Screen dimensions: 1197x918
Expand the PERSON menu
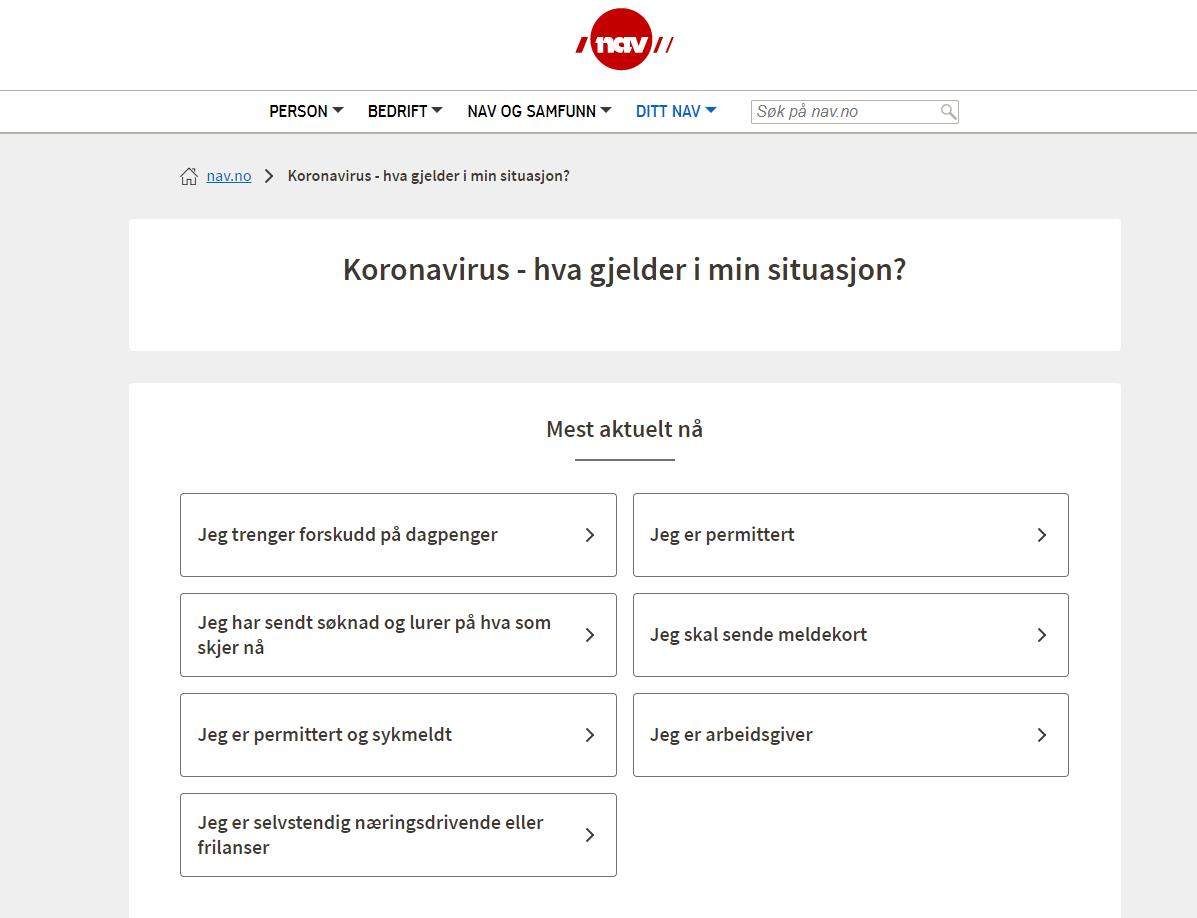[x=306, y=111]
